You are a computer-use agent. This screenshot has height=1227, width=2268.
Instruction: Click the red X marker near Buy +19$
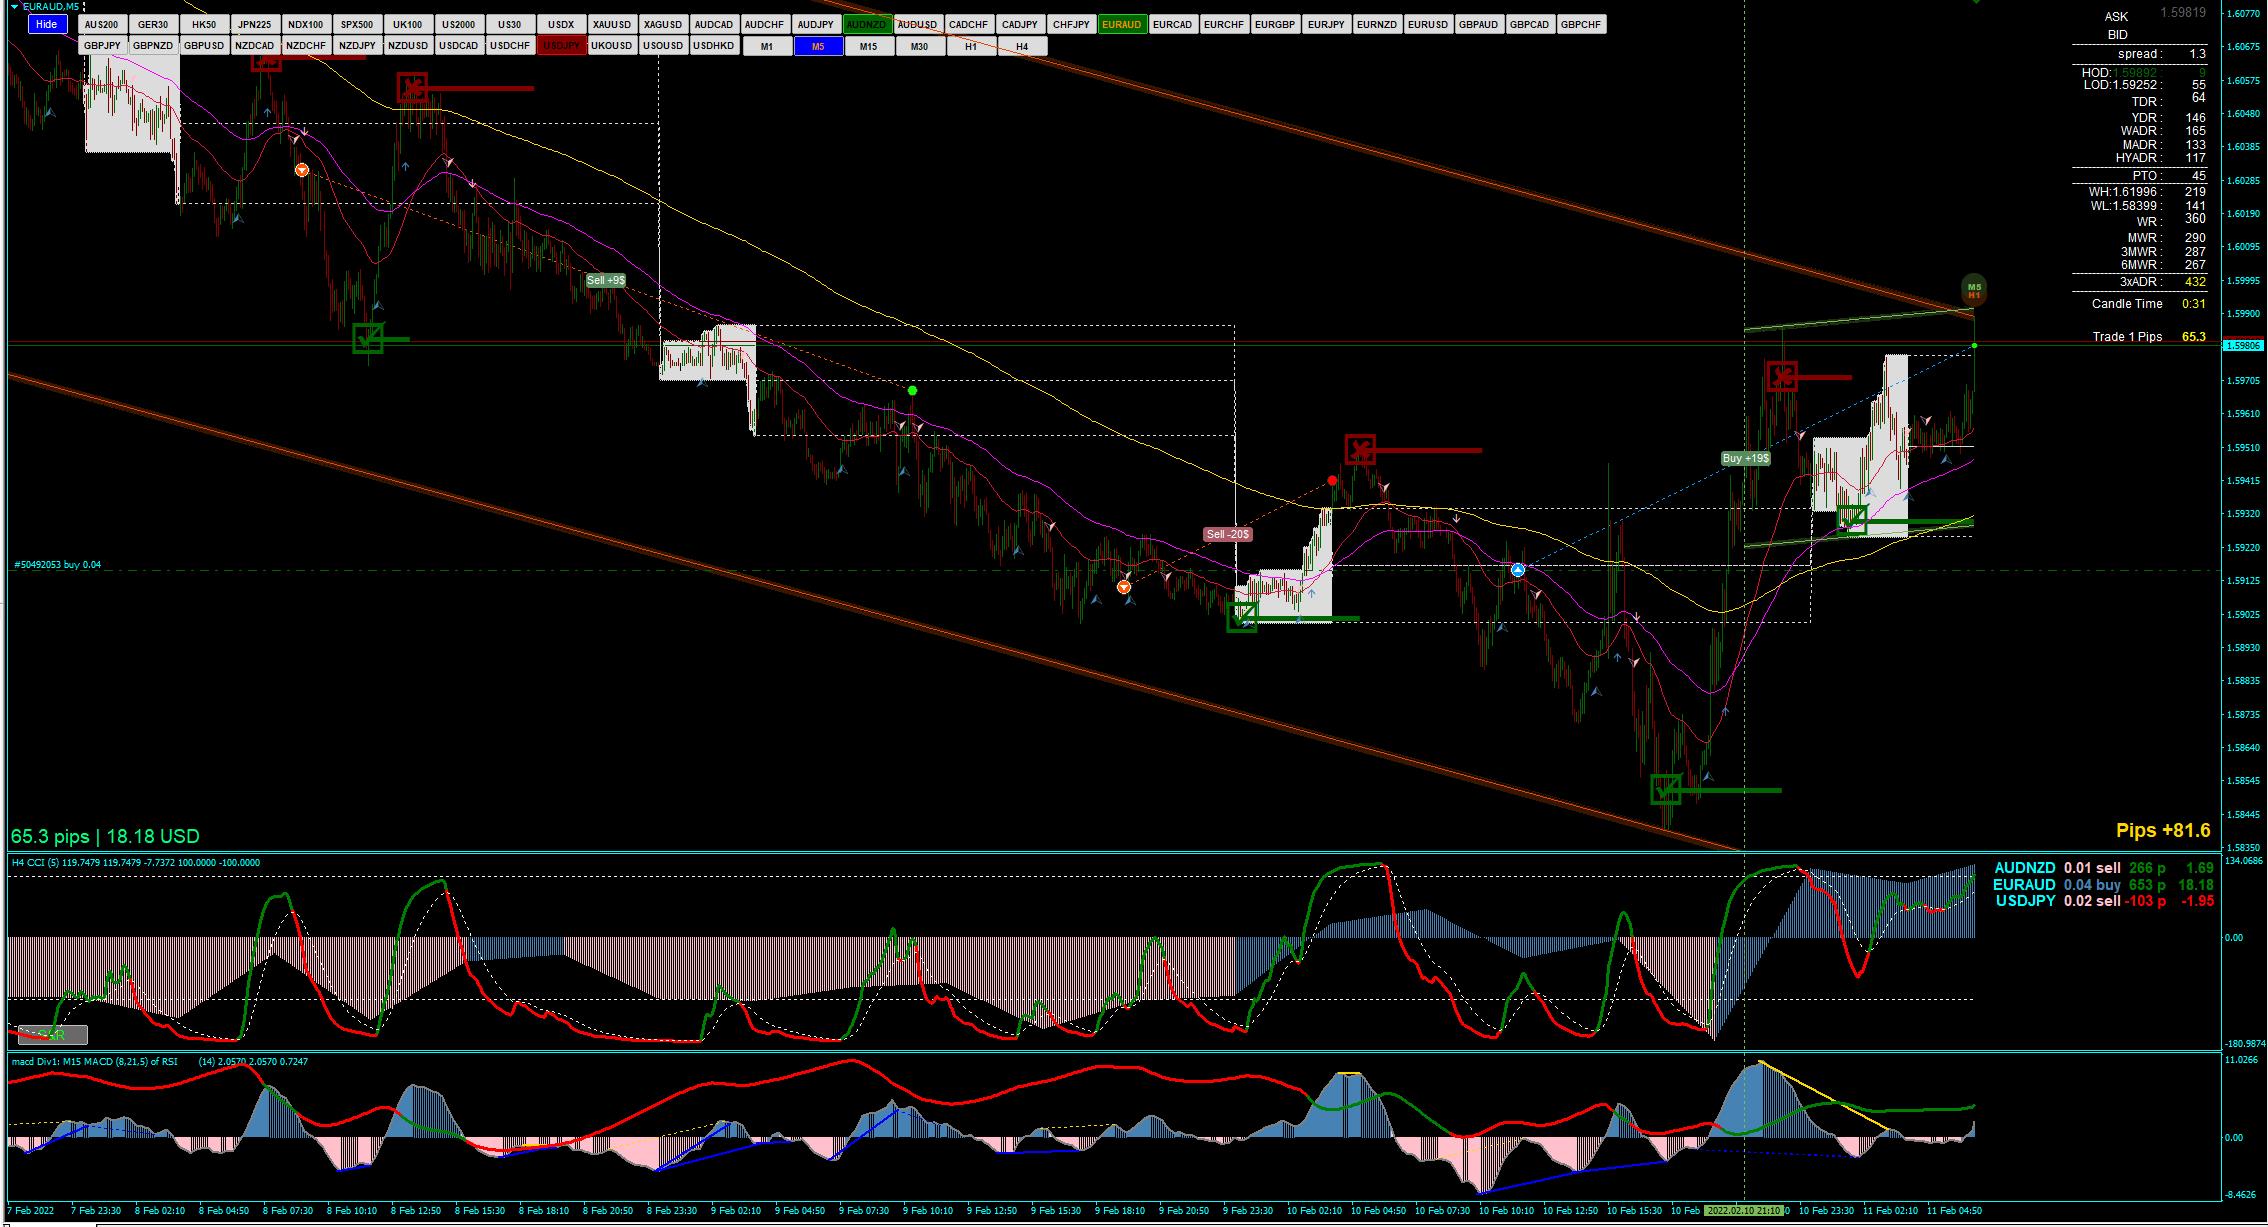tap(1781, 377)
